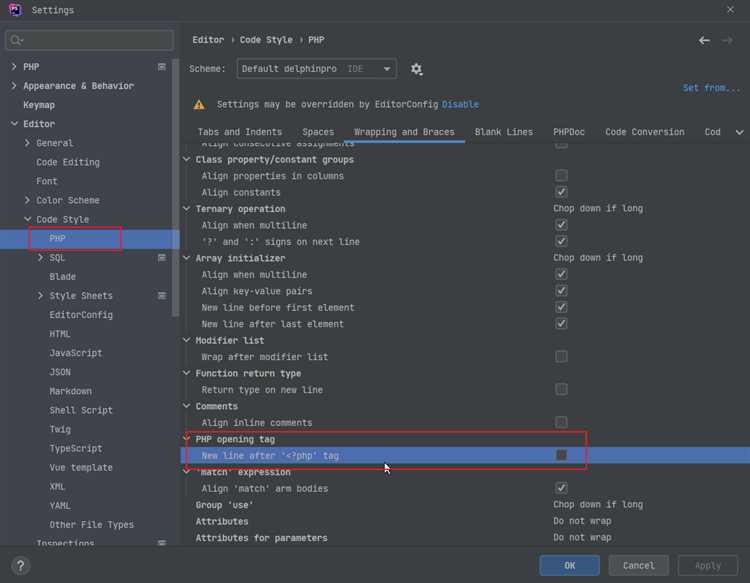
Task: Enable New line after '<?php' tag checkbox
Action: pyautogui.click(x=561, y=455)
